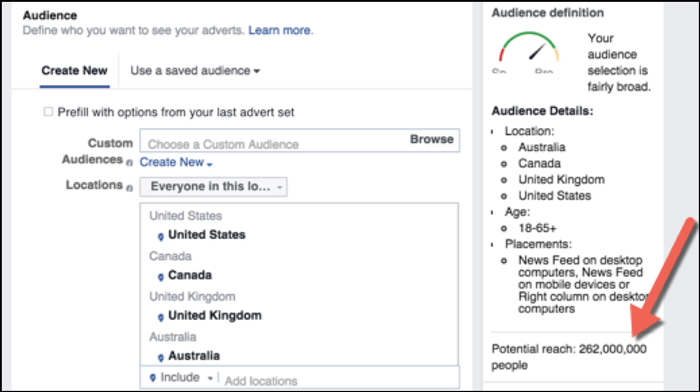This screenshot has width=700, height=392.
Task: Click United States in Audience Details list
Action: [x=554, y=196]
